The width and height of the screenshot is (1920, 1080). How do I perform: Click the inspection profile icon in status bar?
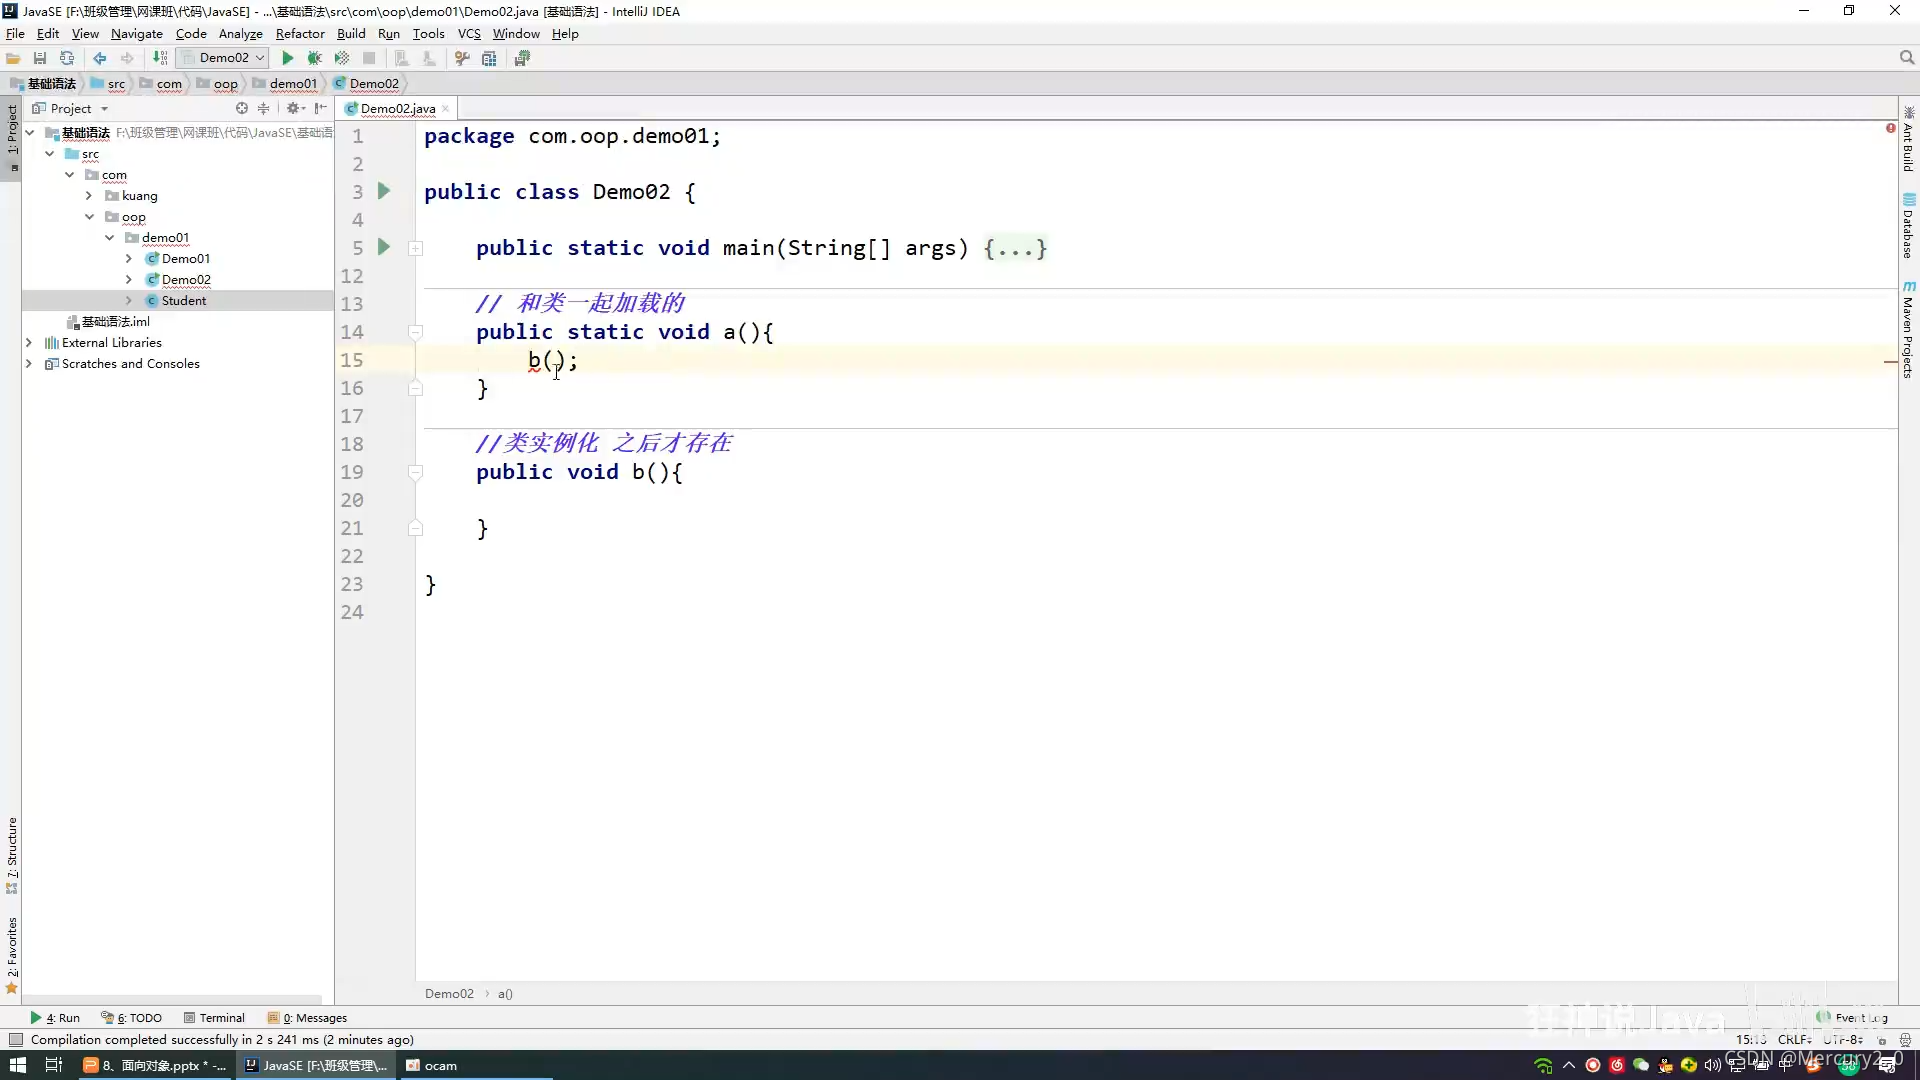[x=1905, y=1040]
